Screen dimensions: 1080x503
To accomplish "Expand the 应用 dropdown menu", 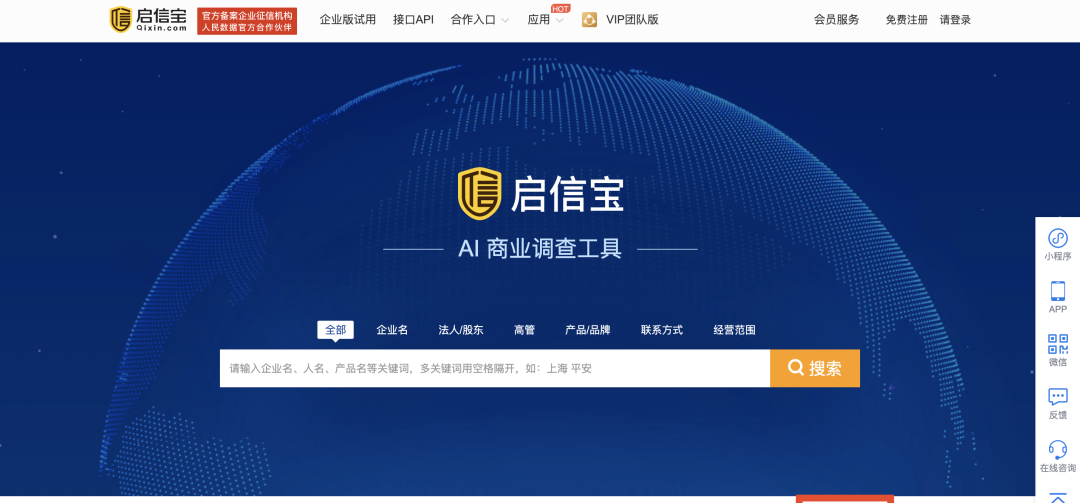I will [546, 20].
